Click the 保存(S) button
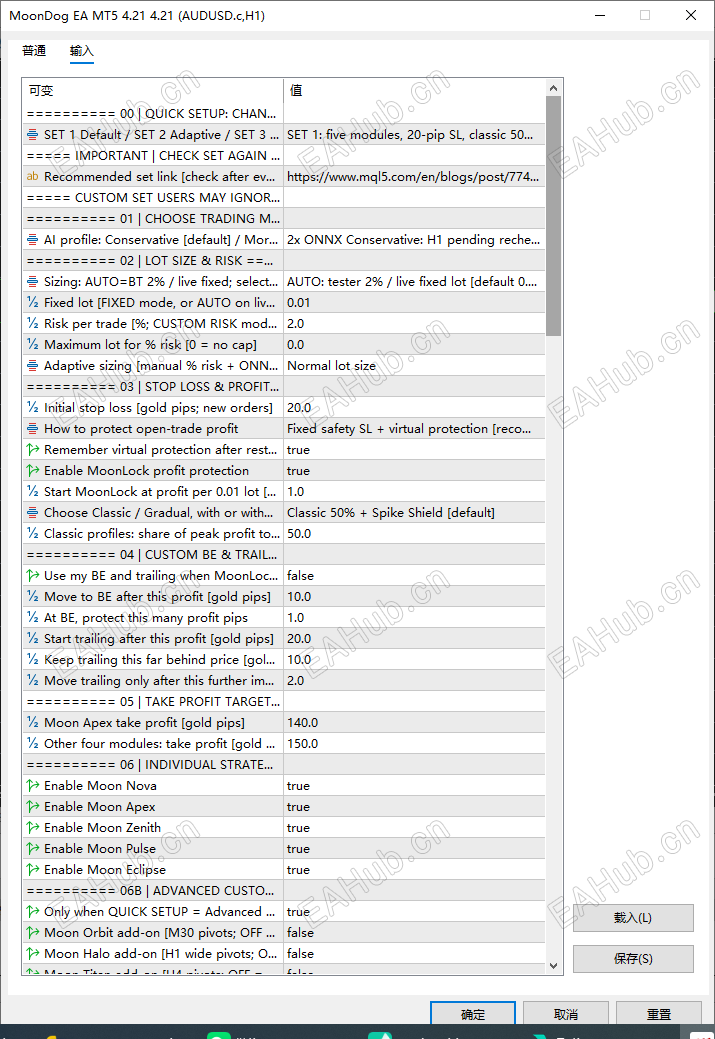This screenshot has width=715, height=1039. pos(633,959)
